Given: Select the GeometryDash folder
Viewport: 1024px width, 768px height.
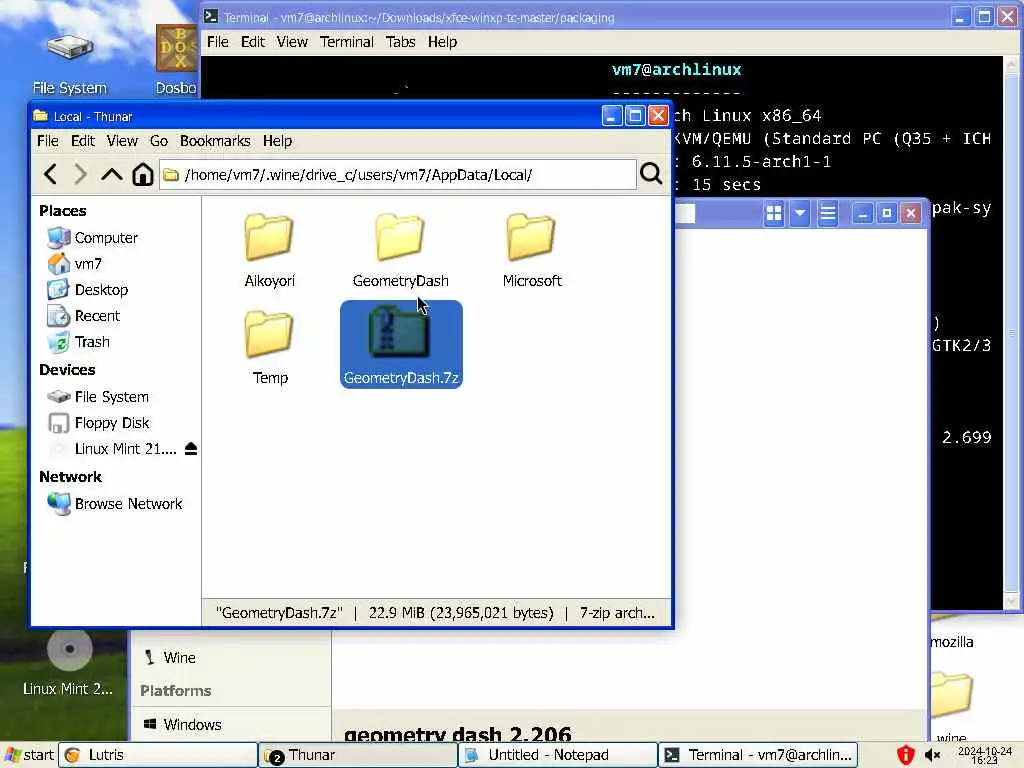Looking at the screenshot, I should pyautogui.click(x=400, y=251).
